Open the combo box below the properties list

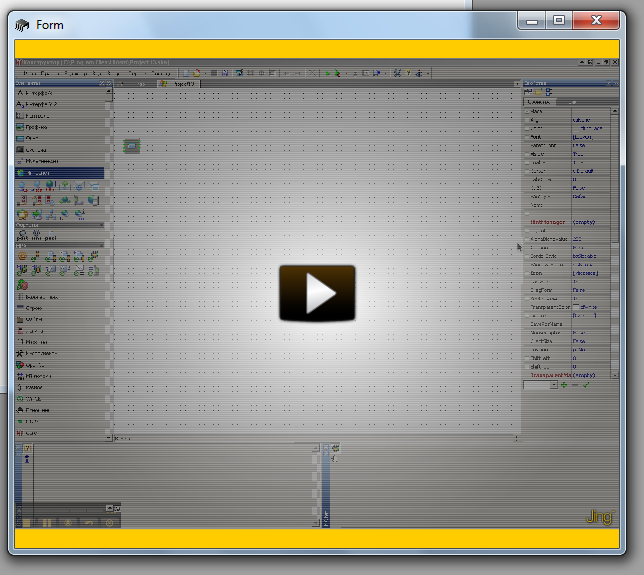[553, 385]
